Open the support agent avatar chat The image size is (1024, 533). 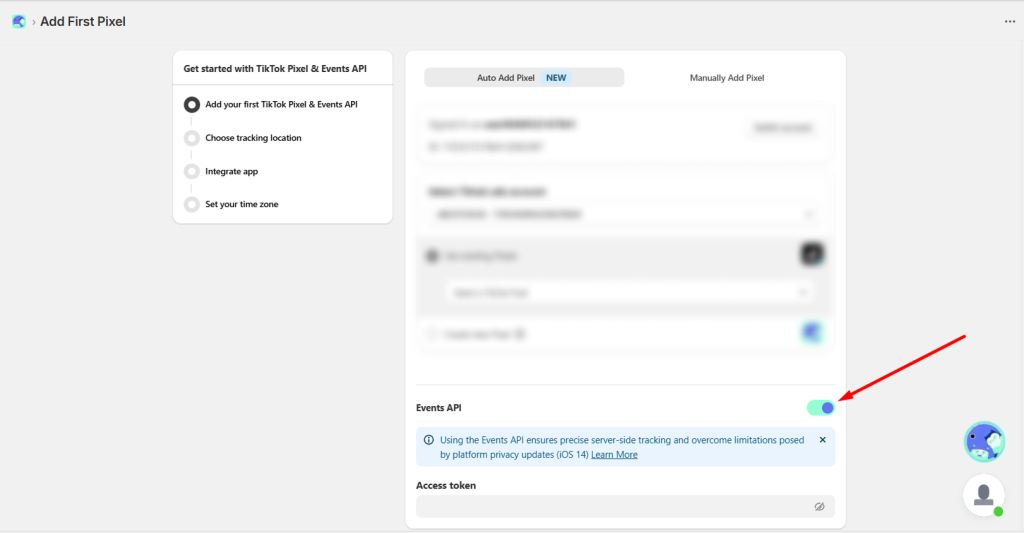coord(984,495)
